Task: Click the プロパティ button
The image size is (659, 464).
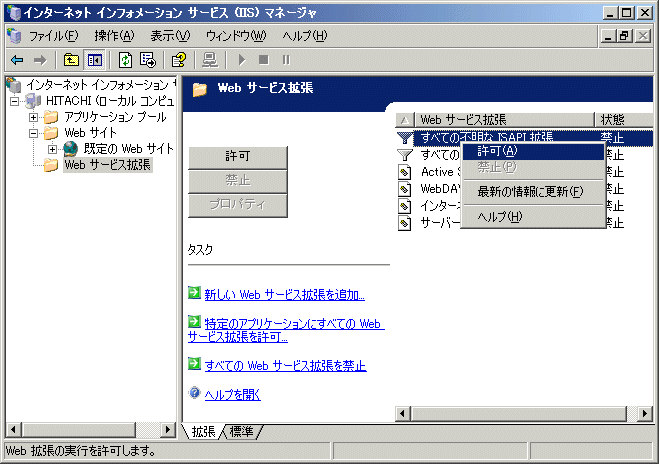Action: pos(238,205)
